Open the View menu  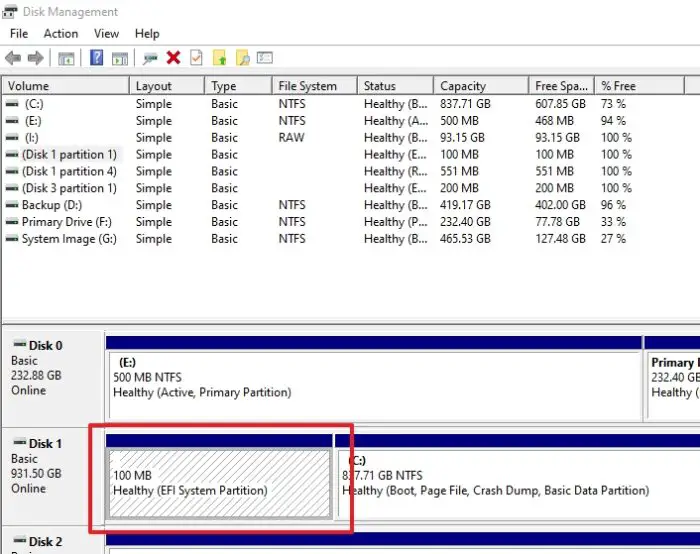(106, 34)
